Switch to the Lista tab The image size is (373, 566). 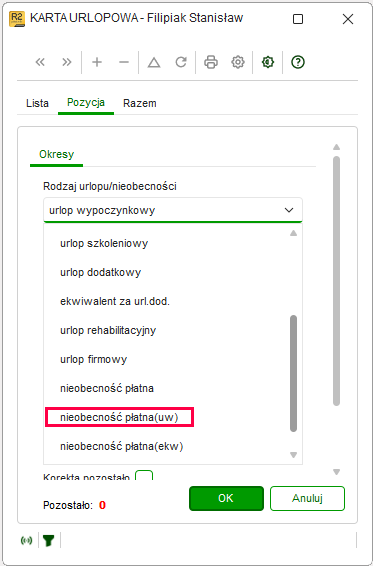(x=37, y=103)
